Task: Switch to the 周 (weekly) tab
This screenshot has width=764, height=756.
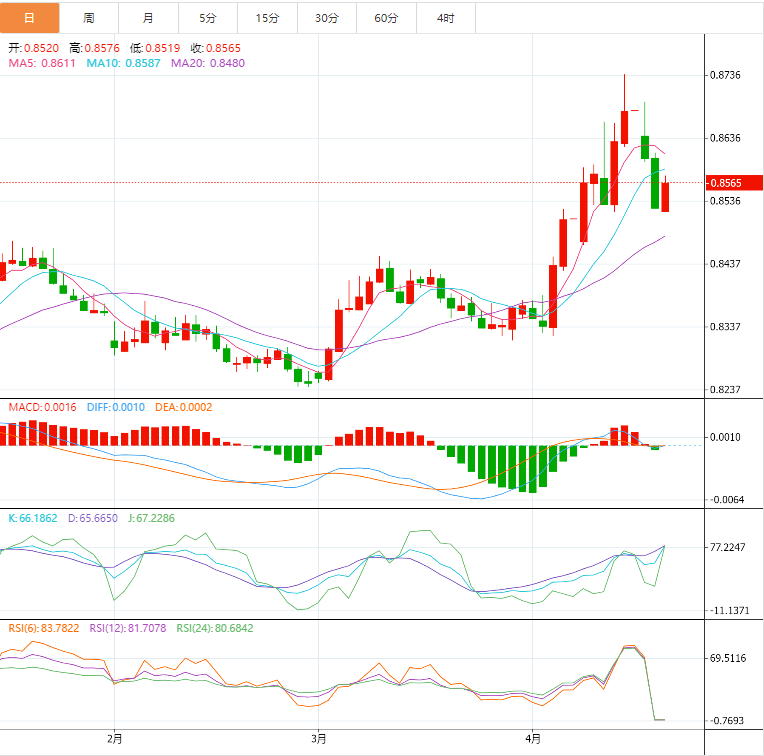Action: [x=89, y=18]
